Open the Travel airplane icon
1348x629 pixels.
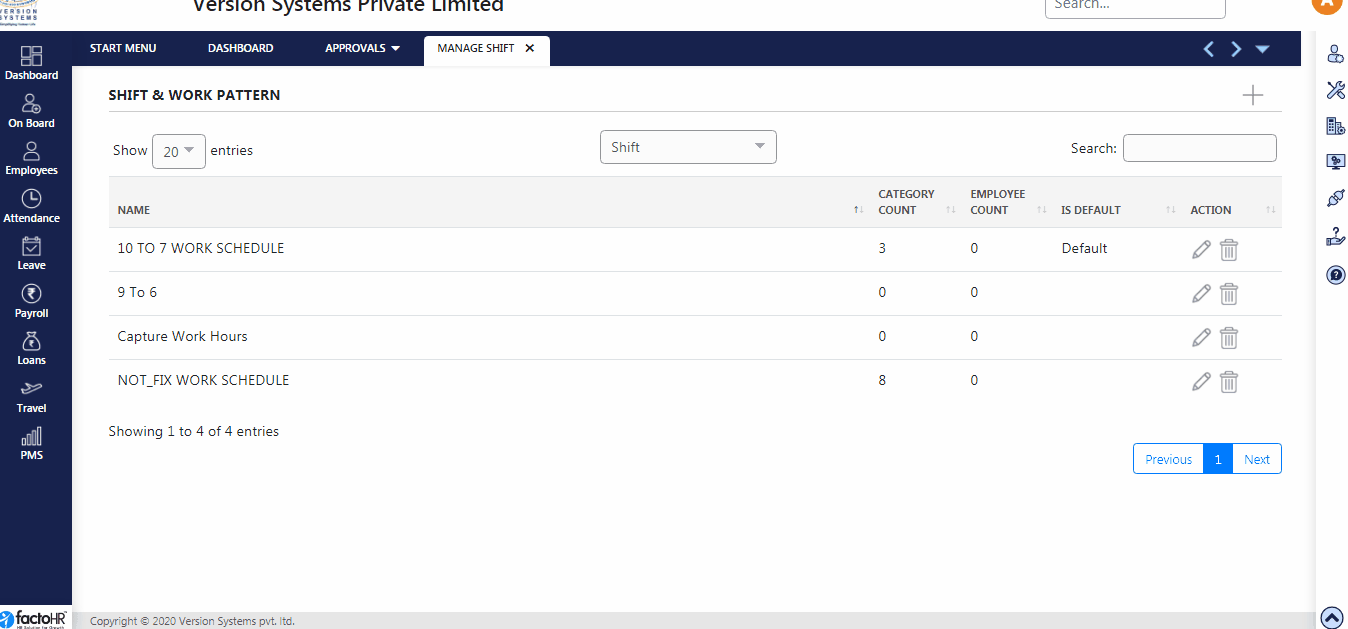(x=31, y=388)
